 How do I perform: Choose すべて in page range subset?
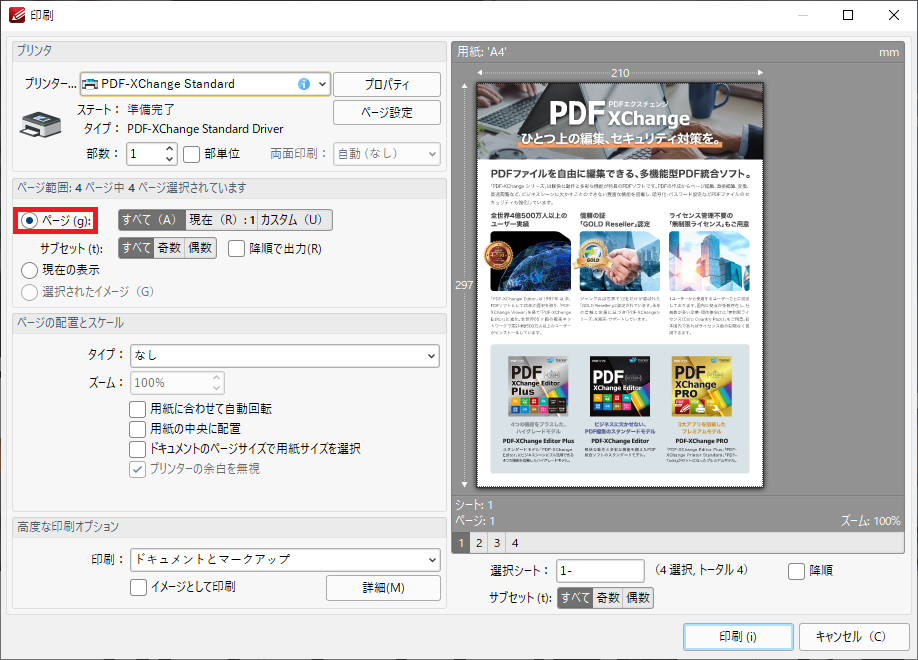point(136,248)
